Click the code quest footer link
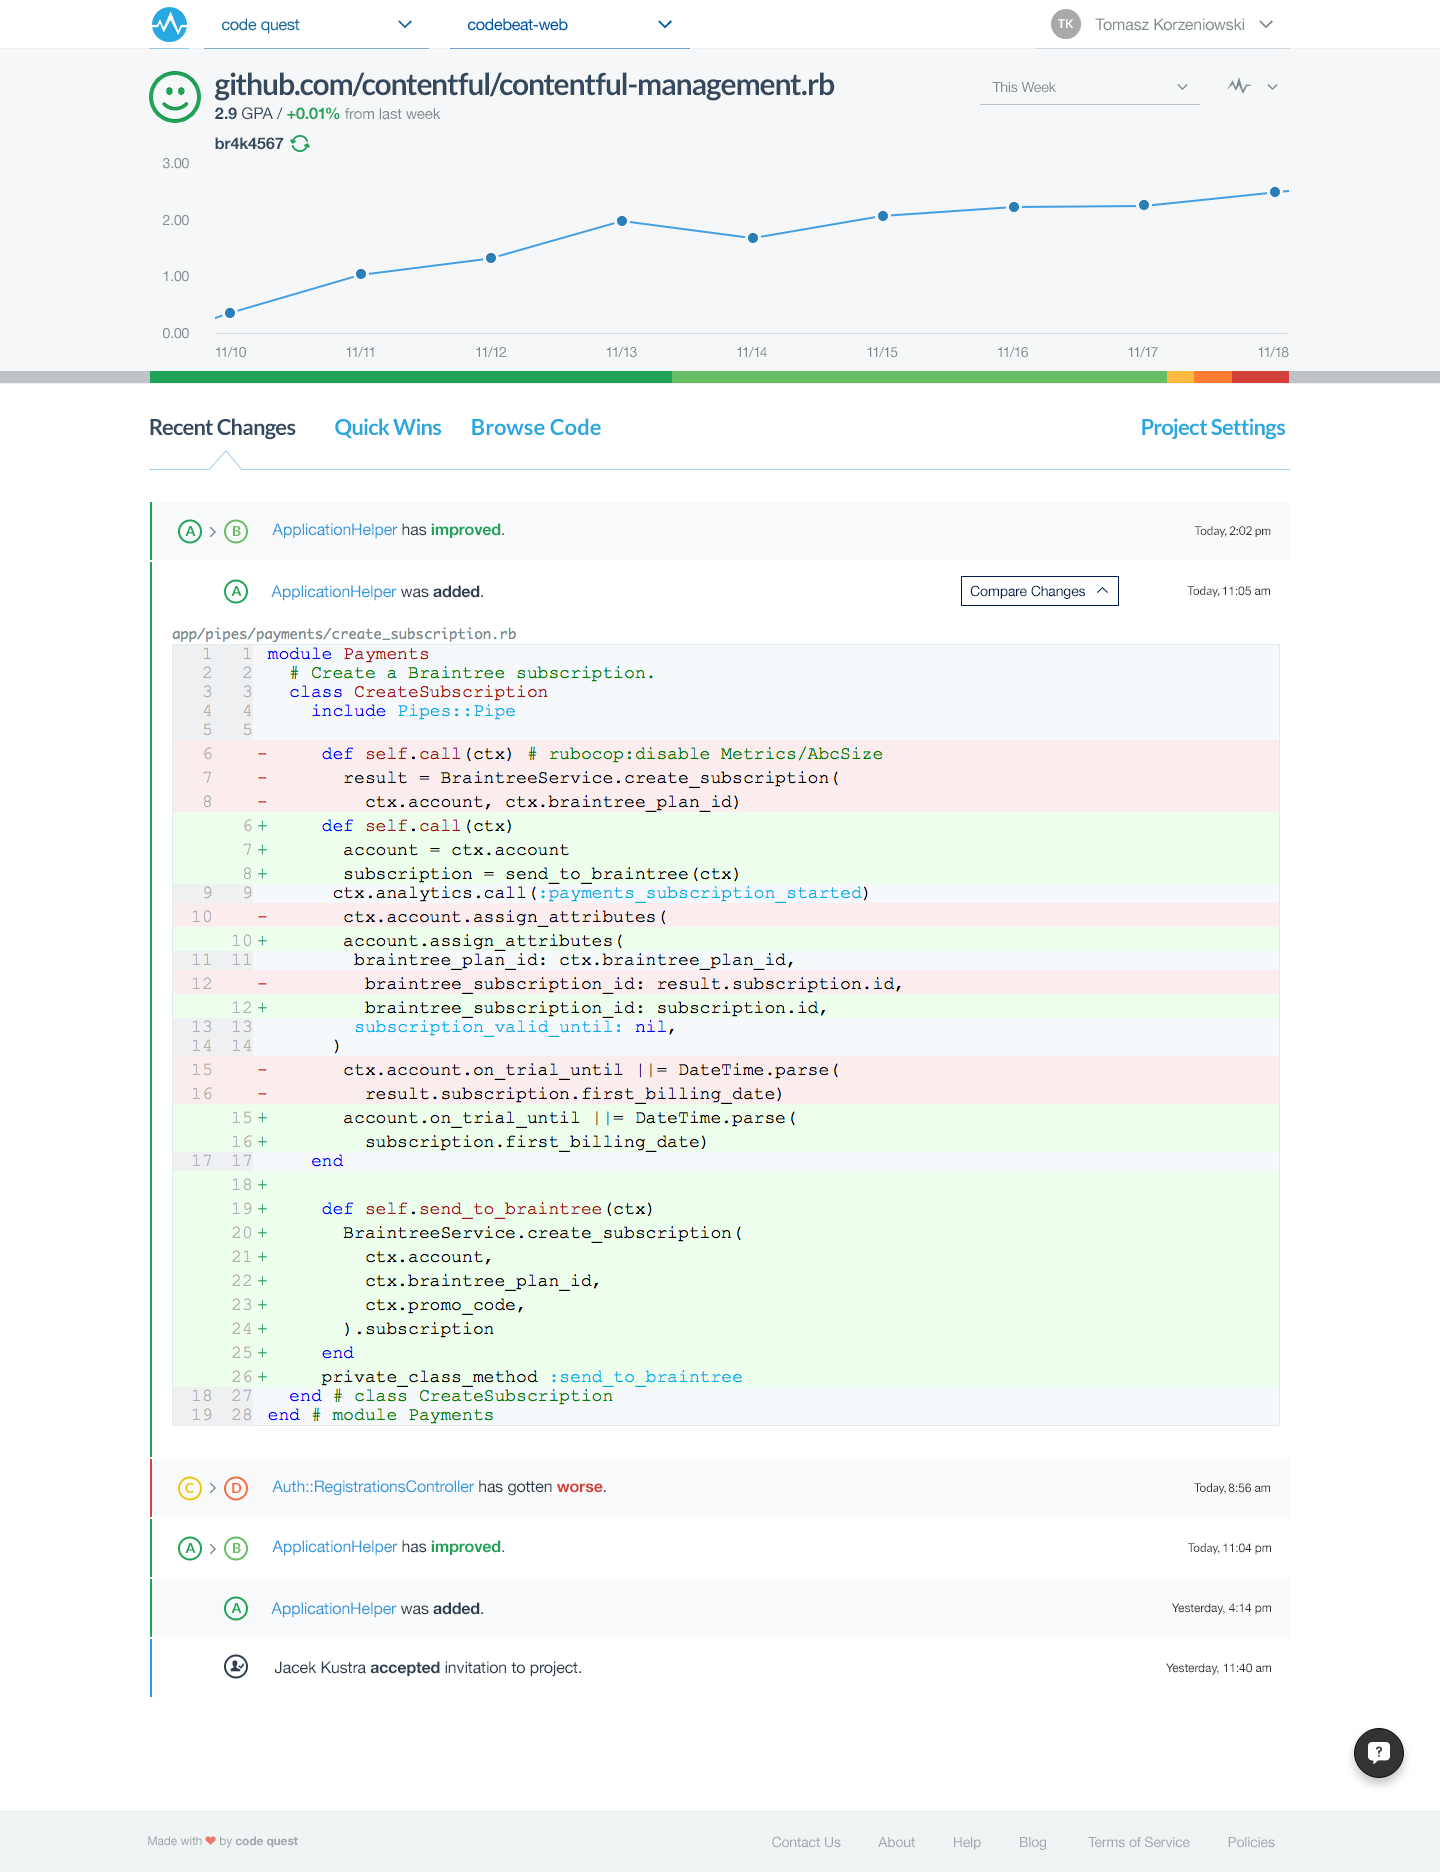 click(x=266, y=1841)
